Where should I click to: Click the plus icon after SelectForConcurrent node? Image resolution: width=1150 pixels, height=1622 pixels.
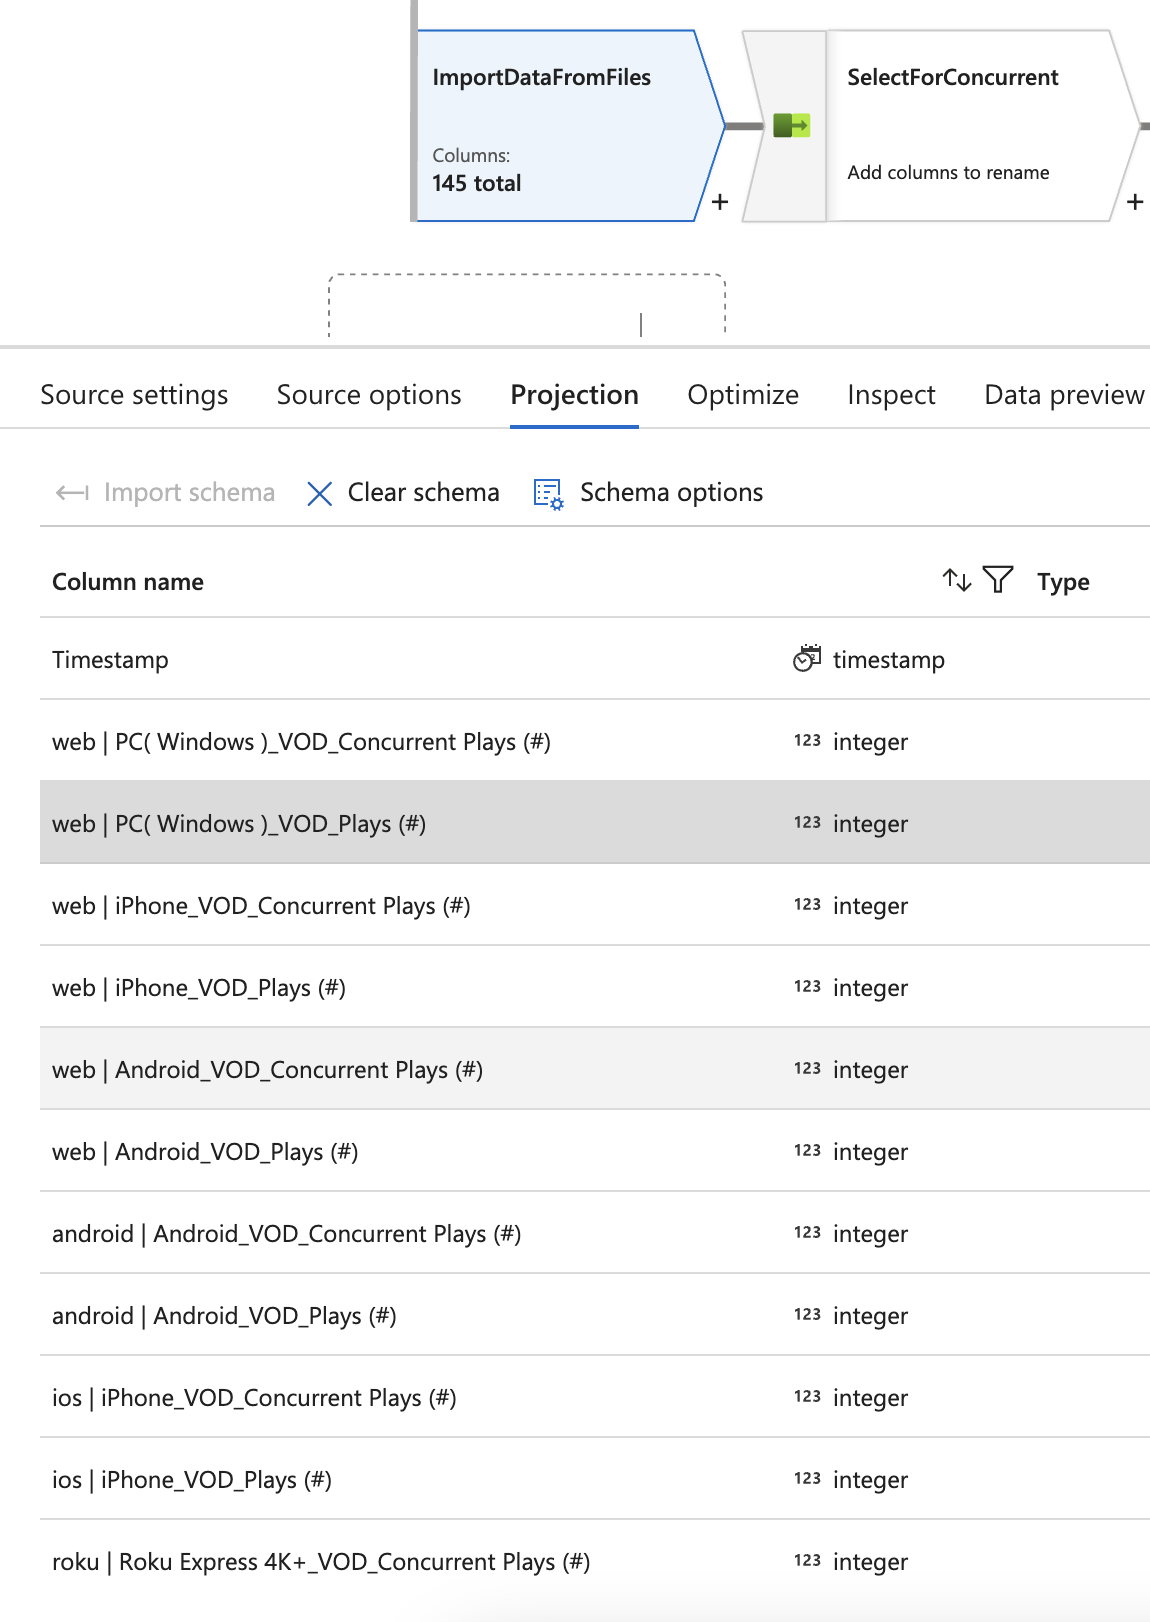click(1135, 202)
